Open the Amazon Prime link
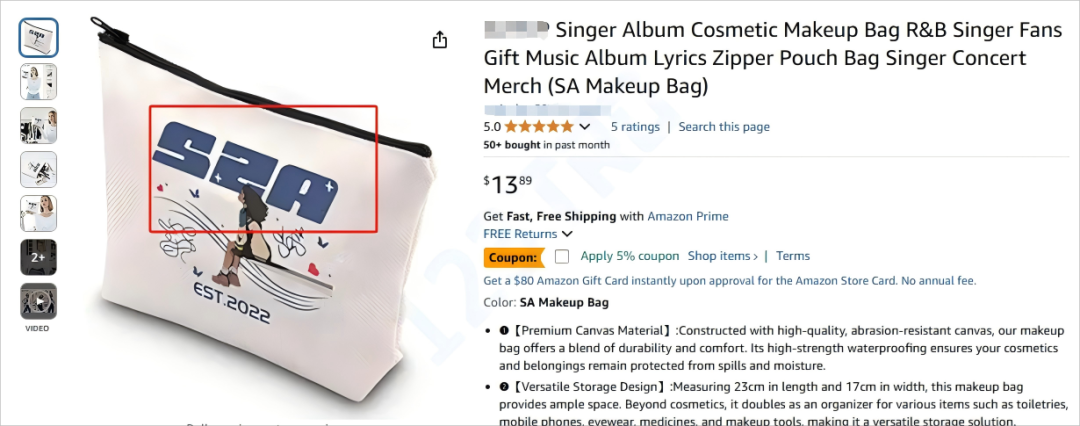 coord(688,216)
